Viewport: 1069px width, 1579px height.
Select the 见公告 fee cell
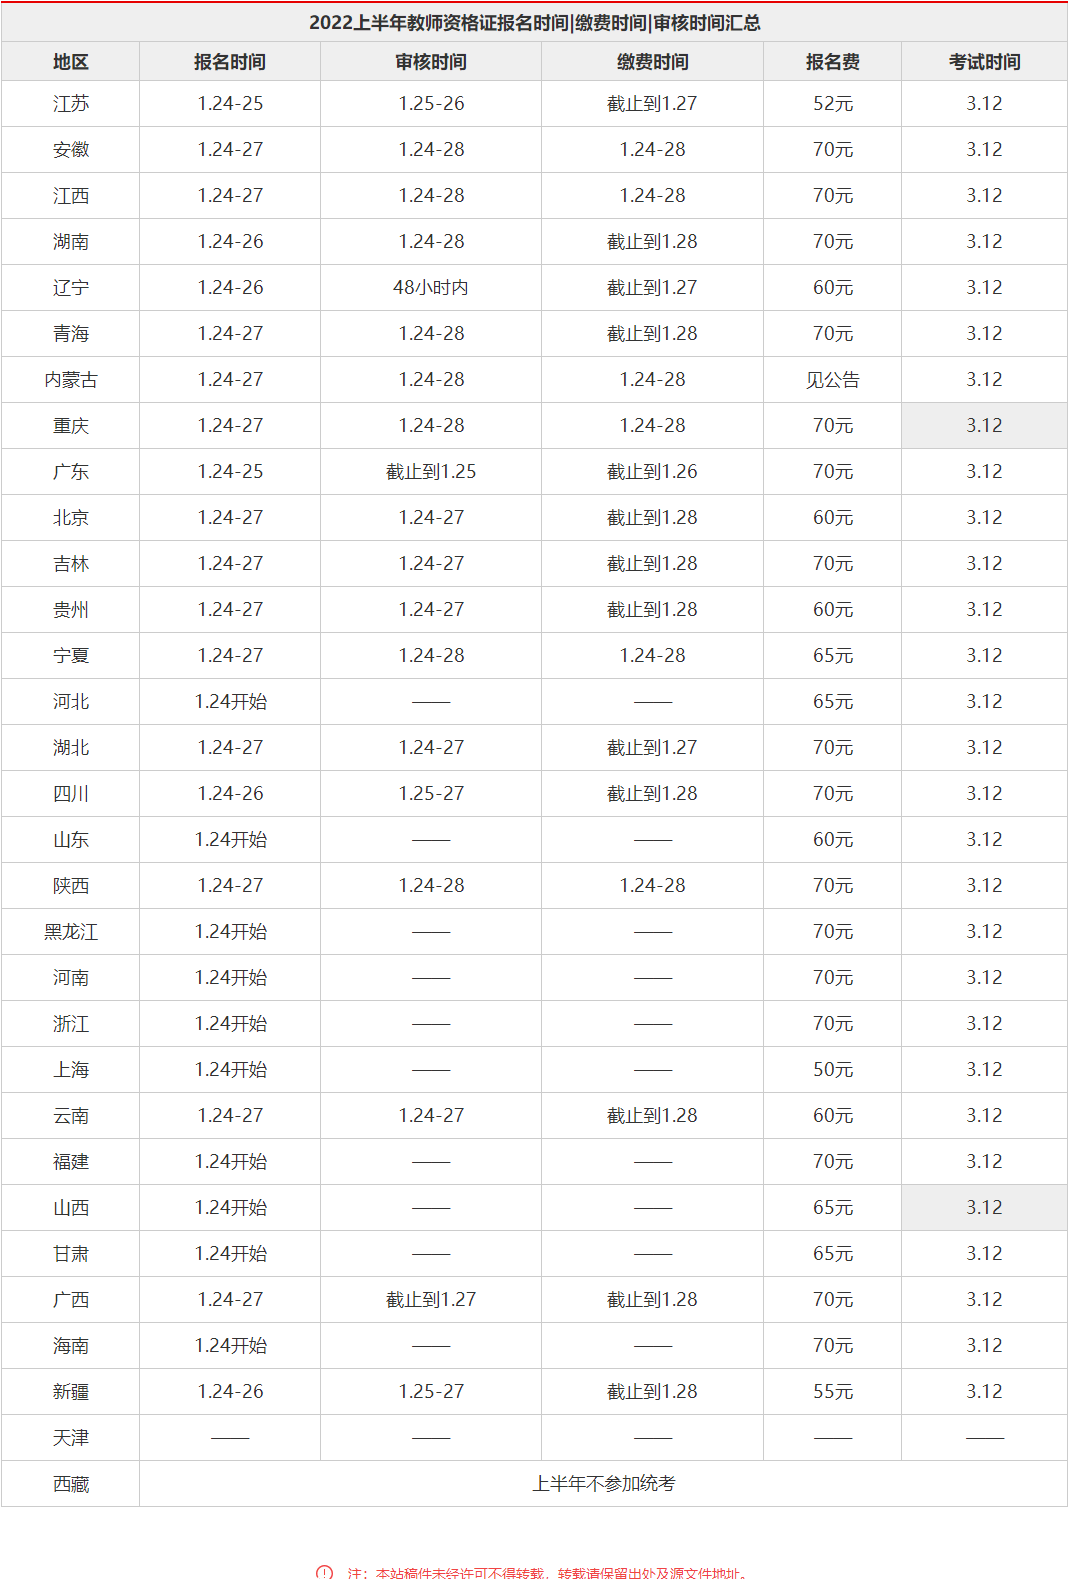833,380
